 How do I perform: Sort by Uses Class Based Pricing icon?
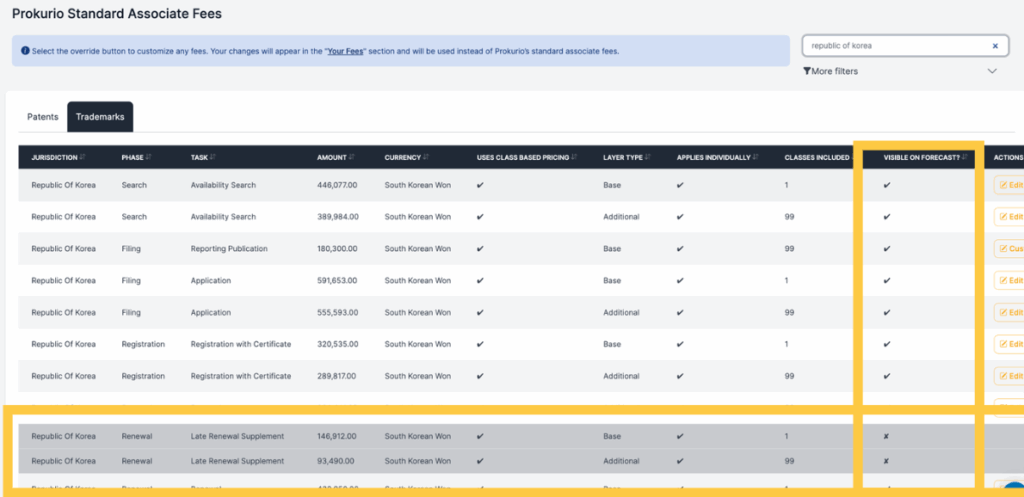tap(574, 157)
